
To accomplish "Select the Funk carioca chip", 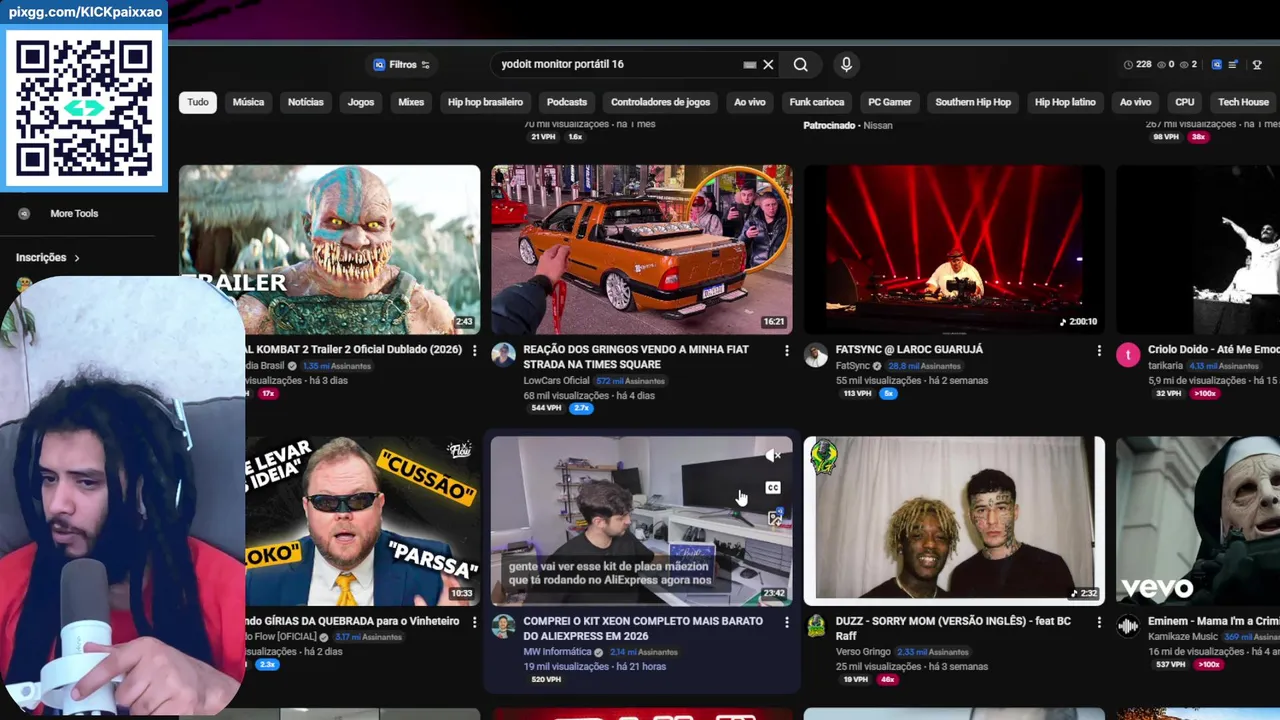I will tap(817, 102).
